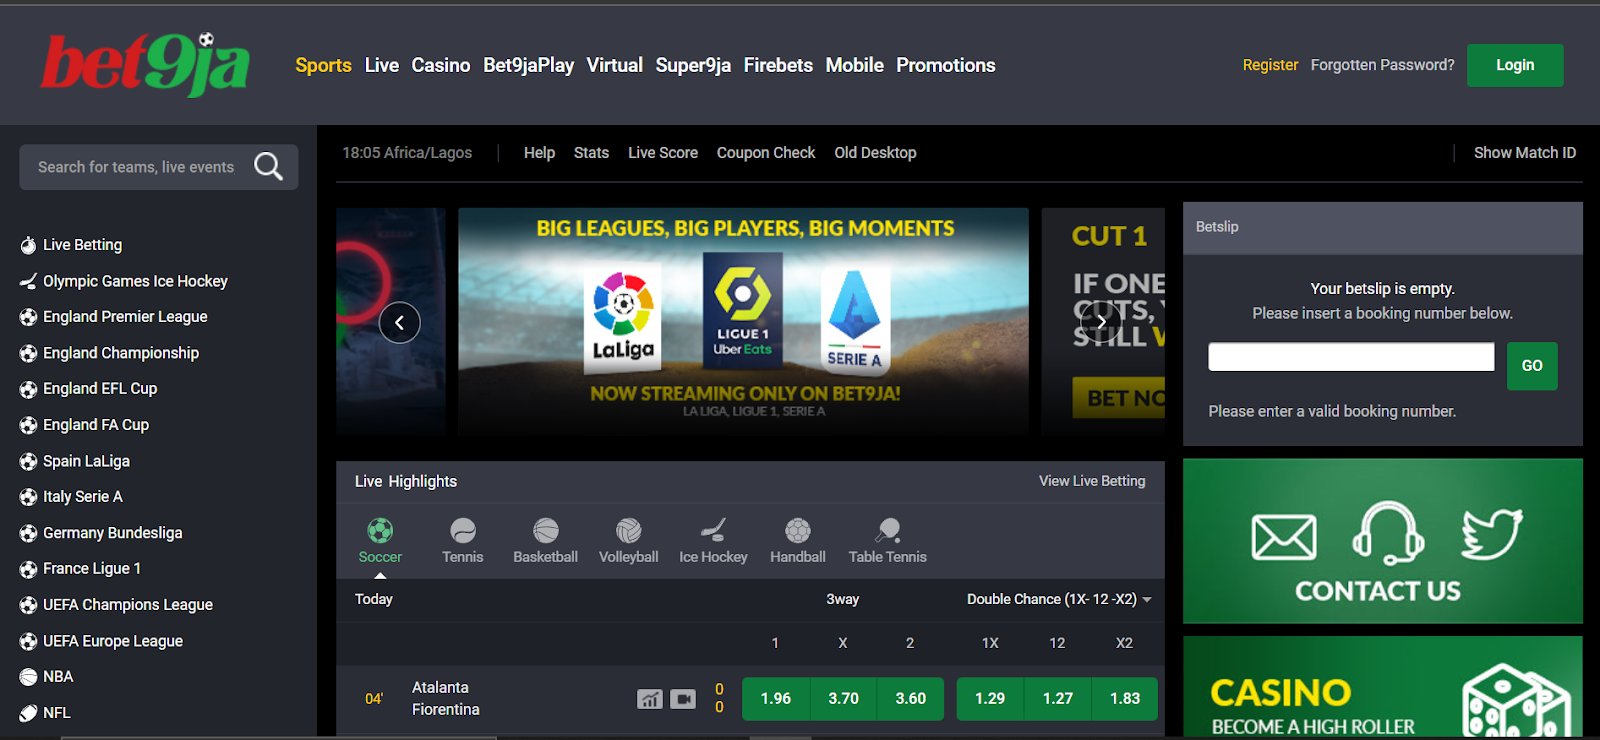Select the Tennis sport icon
Viewport: 1600px width, 740px height.
click(463, 530)
